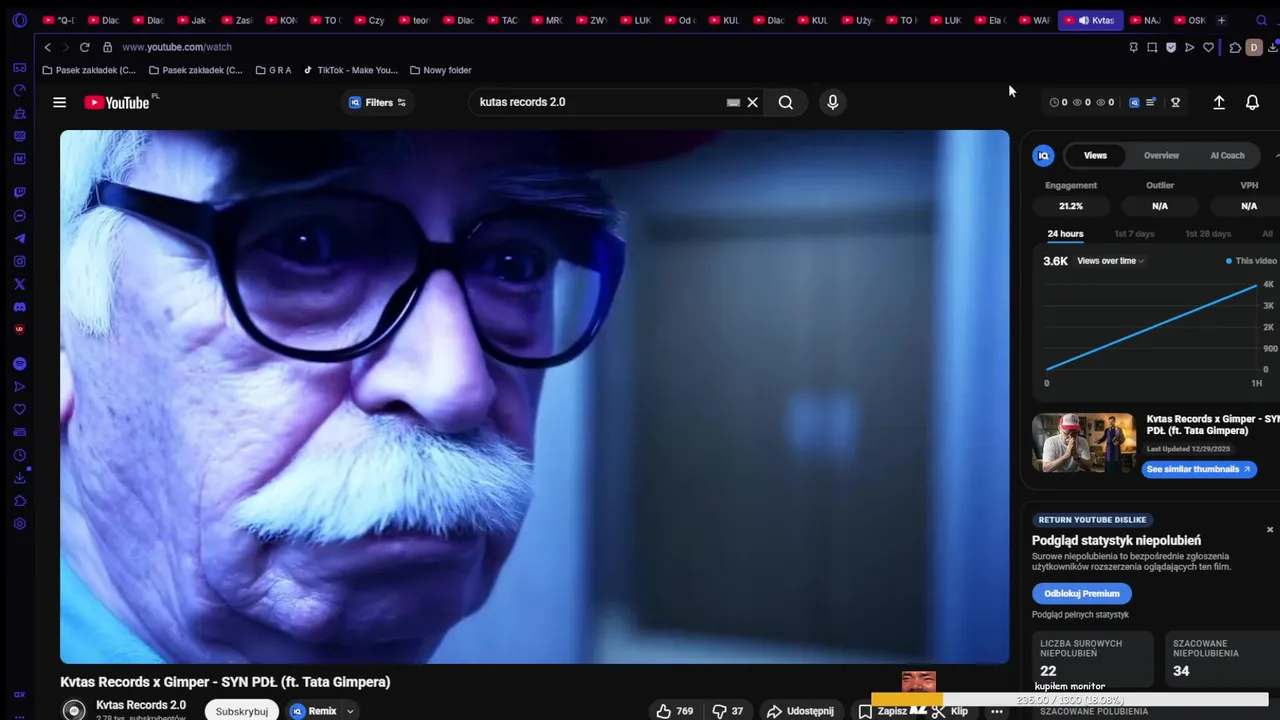Switch to the OSK browser tab

click(1190, 20)
